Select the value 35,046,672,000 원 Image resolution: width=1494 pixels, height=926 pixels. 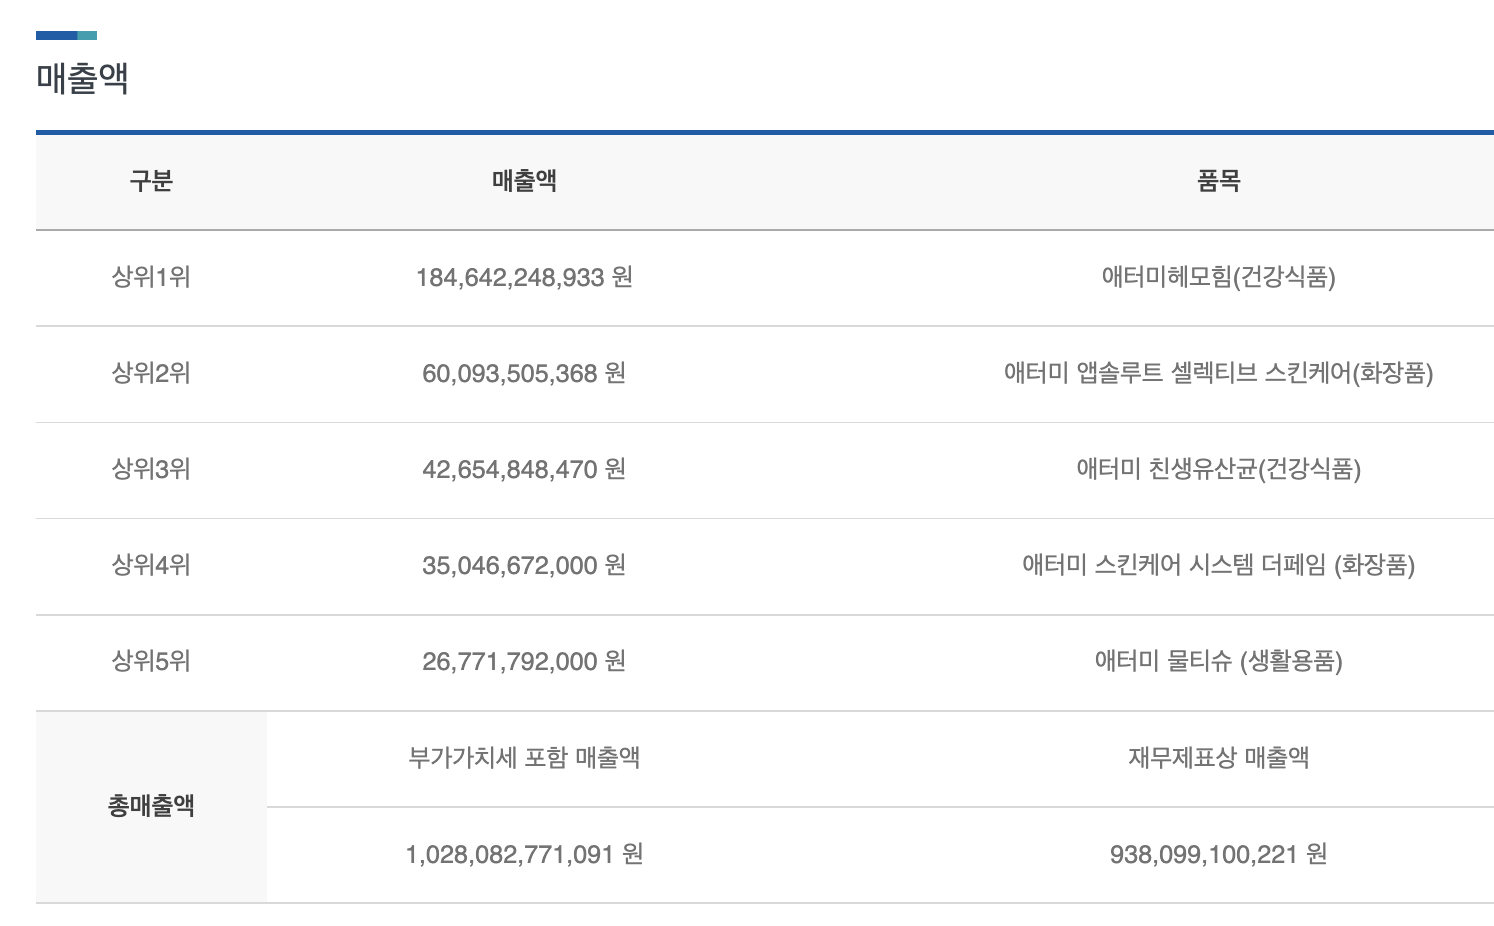pyautogui.click(x=524, y=565)
